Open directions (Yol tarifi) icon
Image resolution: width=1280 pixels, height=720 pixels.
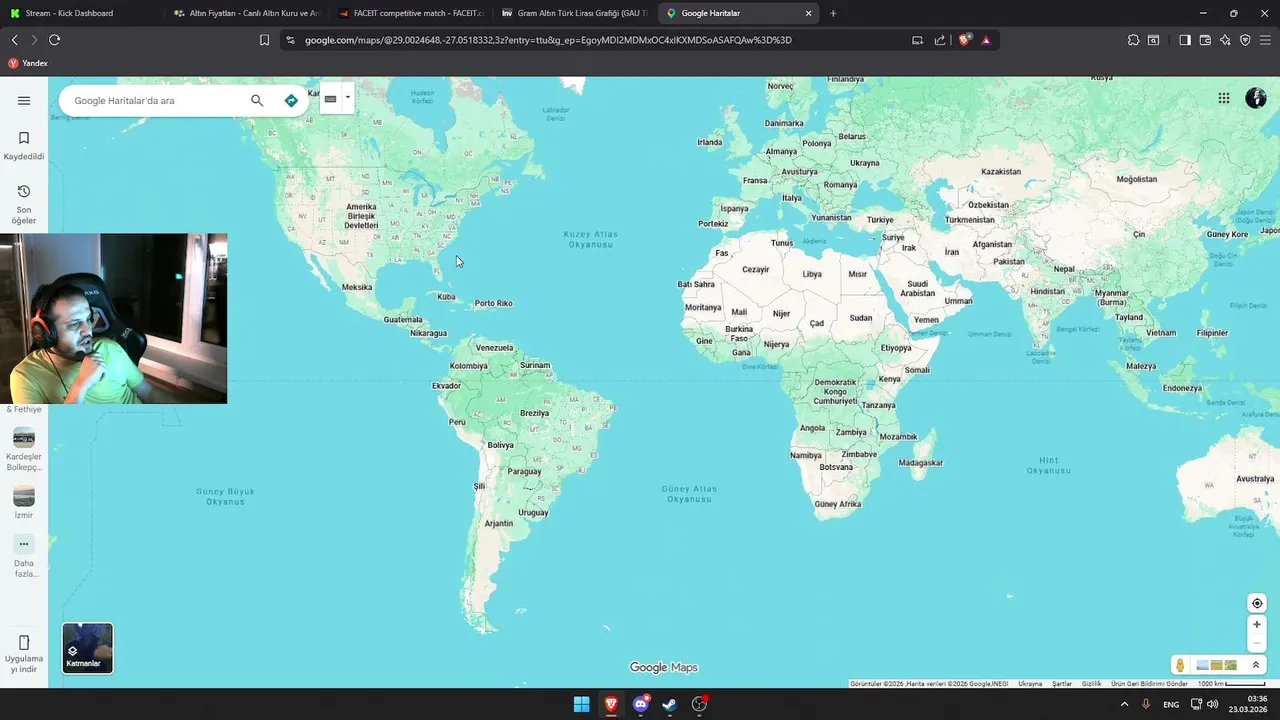[x=291, y=100]
